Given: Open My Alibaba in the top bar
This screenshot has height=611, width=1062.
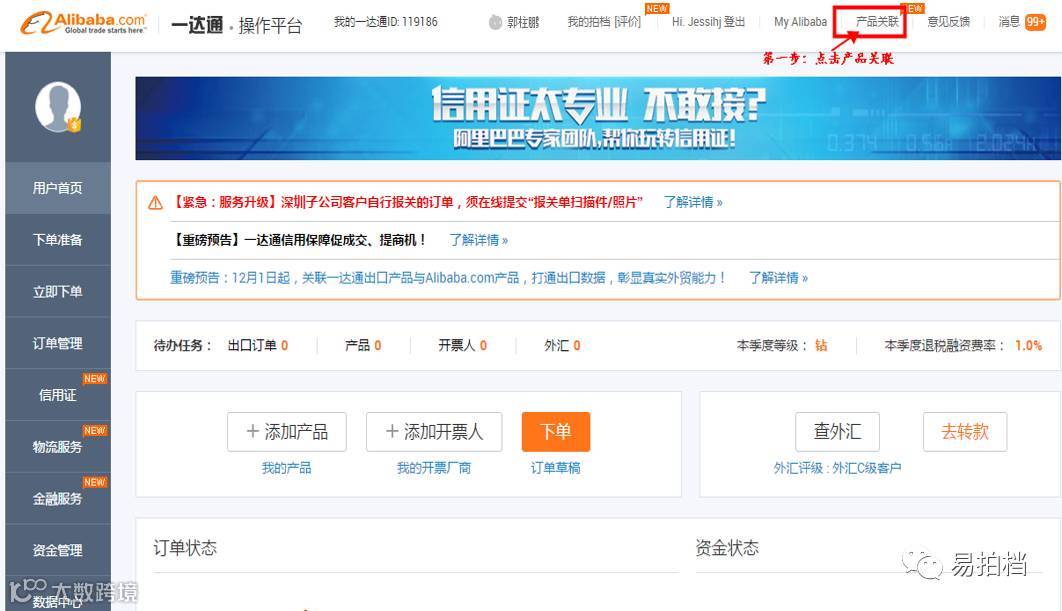Looking at the screenshot, I should 800,22.
